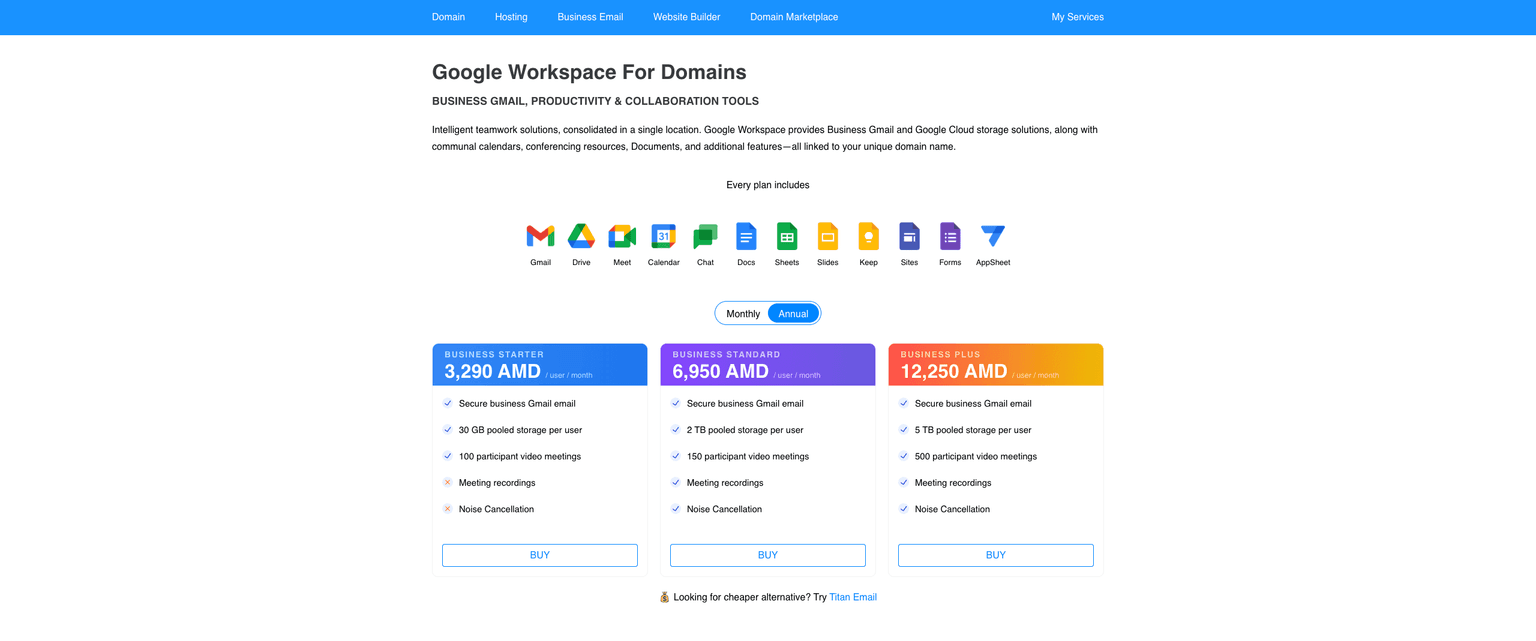1536x641 pixels.
Task: Go to Business Email menu
Action: click(590, 17)
